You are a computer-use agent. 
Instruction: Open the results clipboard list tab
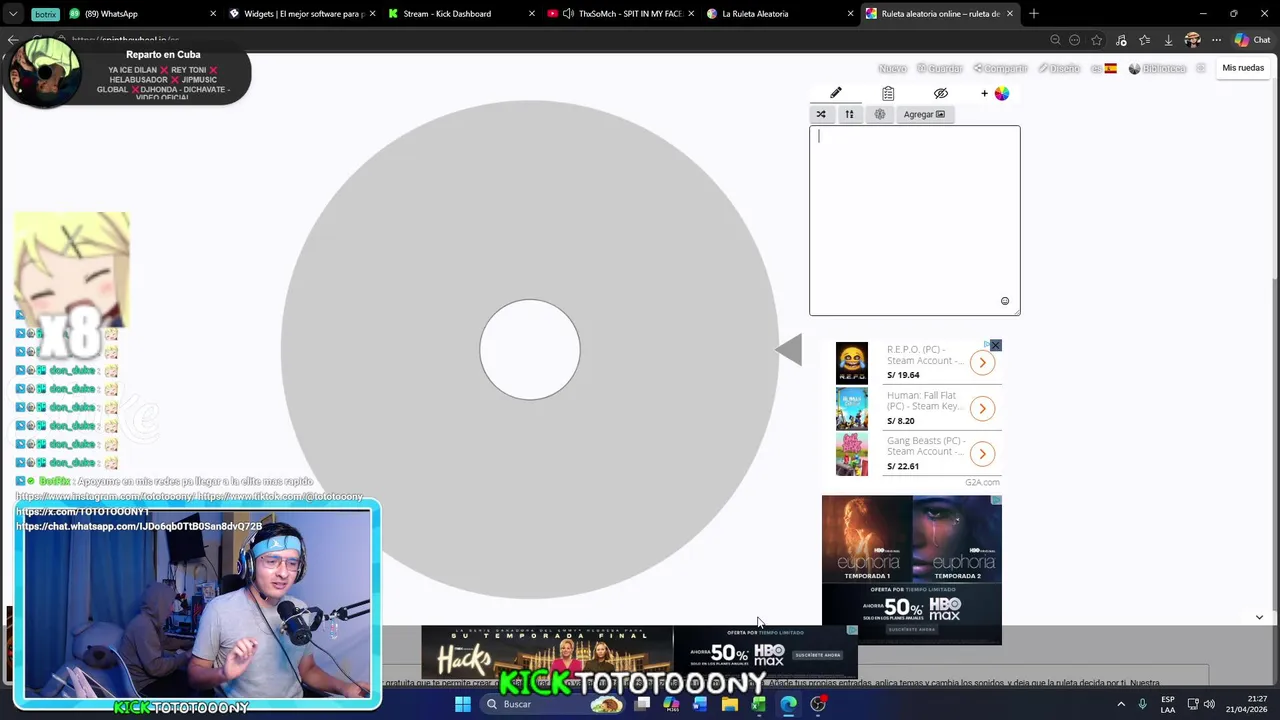point(888,93)
